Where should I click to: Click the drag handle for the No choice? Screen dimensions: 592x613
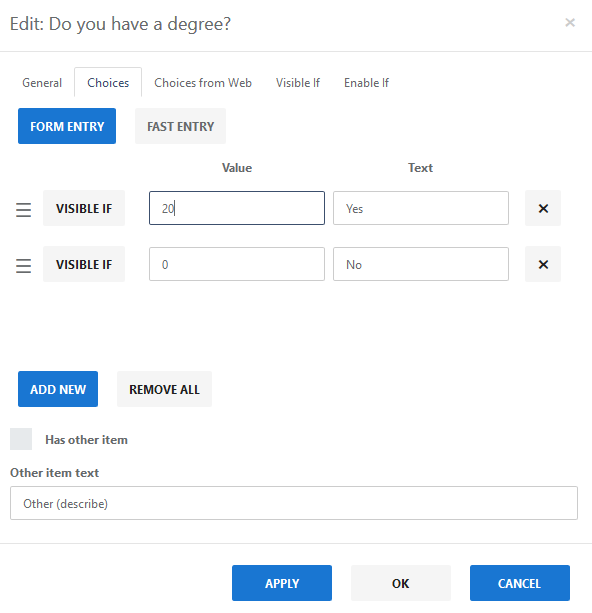point(23,266)
